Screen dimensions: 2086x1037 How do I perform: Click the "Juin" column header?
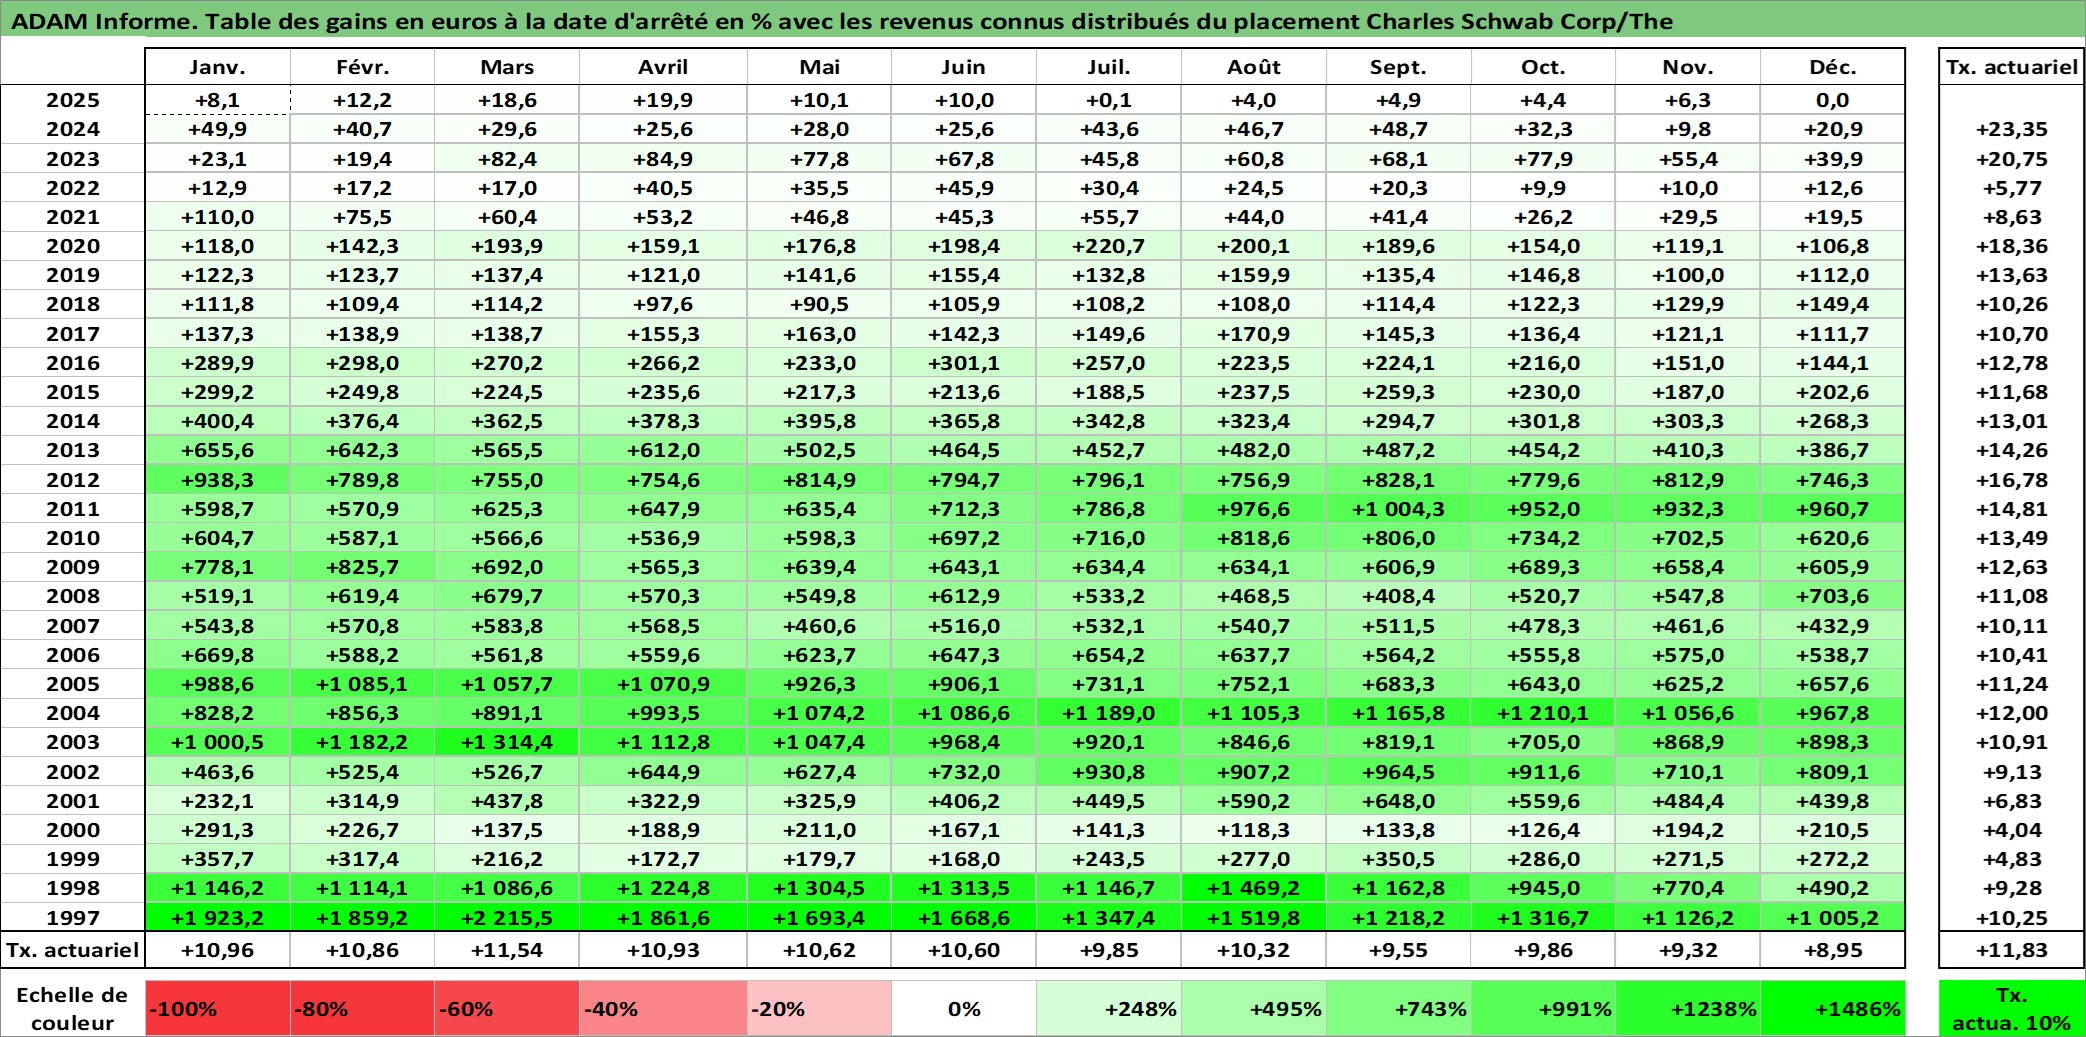963,67
